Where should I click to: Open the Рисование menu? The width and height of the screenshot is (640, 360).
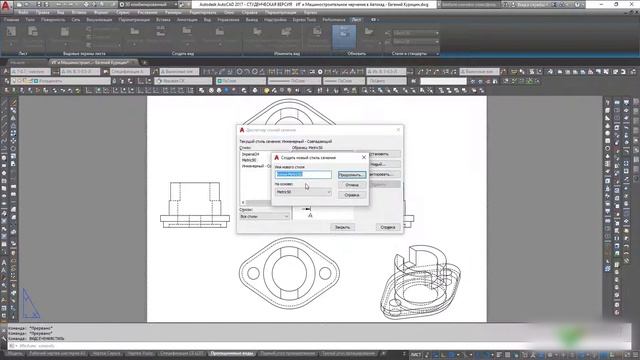tap(147, 12)
